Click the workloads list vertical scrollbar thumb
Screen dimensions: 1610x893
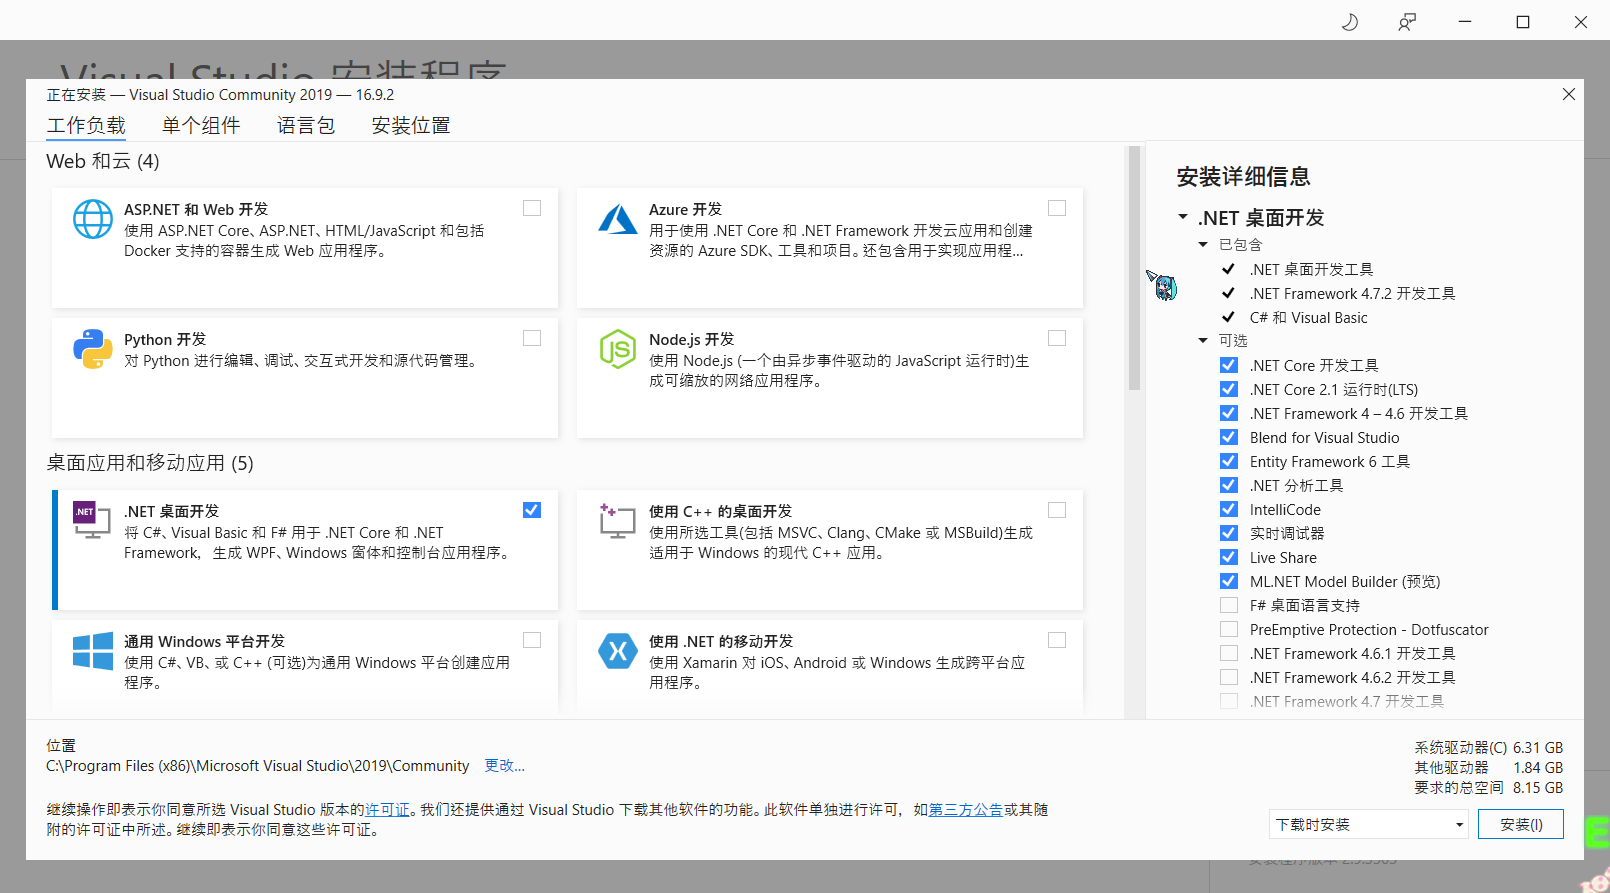[x=1134, y=268]
